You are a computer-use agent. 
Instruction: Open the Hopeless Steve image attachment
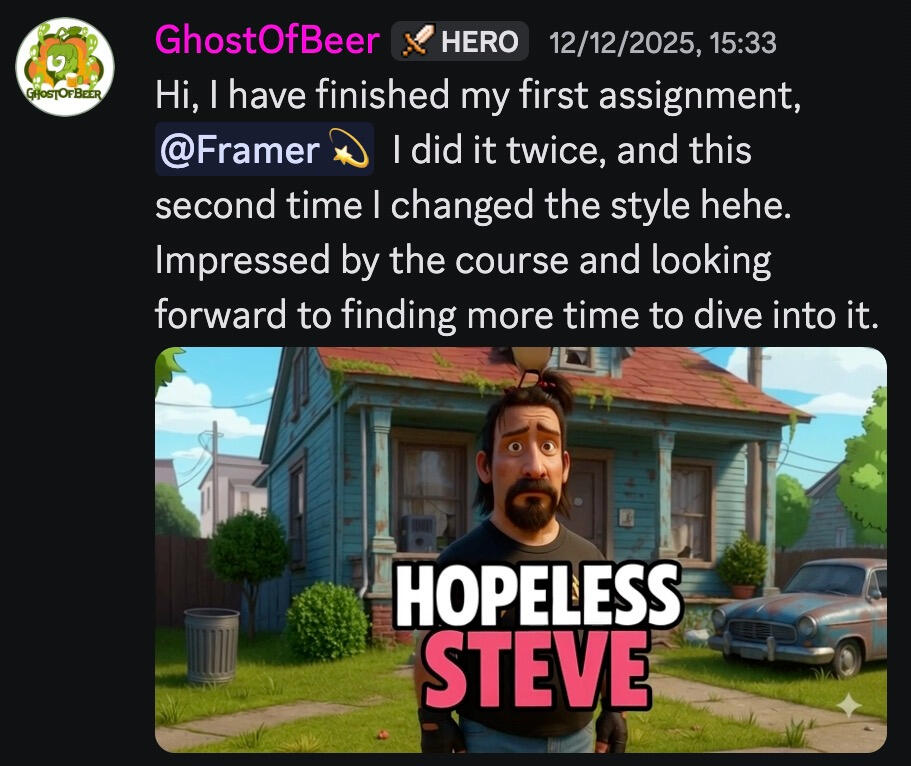point(521,550)
